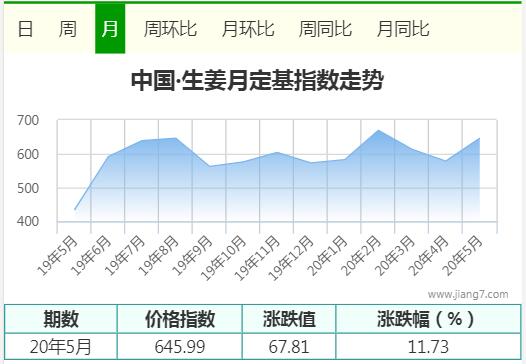The height and width of the screenshot is (364, 526).
Task: Click the 19年5月 starting point on chart line
Action: [x=75, y=209]
